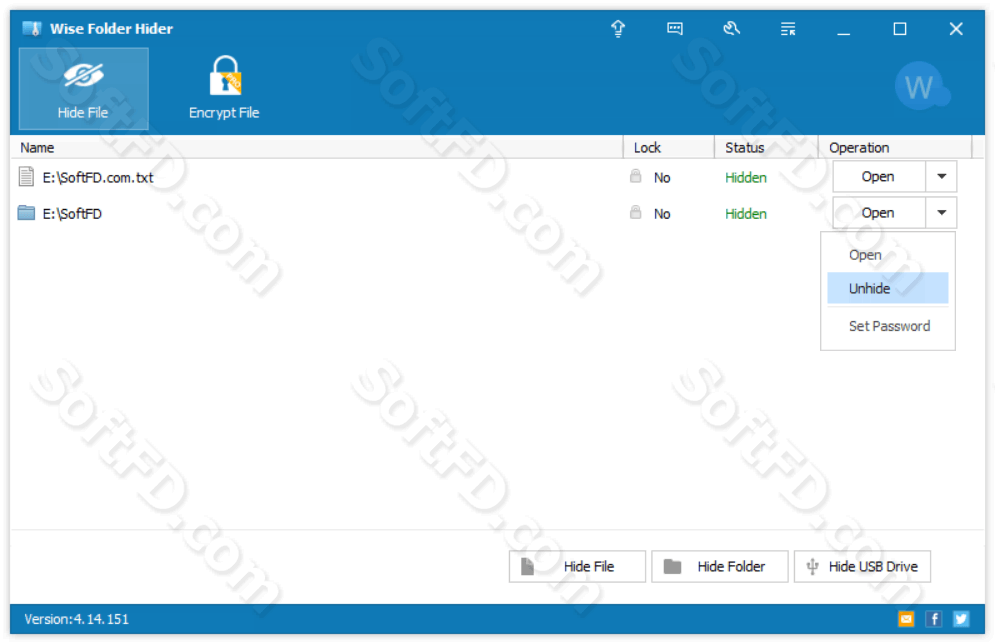This screenshot has width=995, height=642.
Task: Click the Hide USB Drive button
Action: (x=862, y=567)
